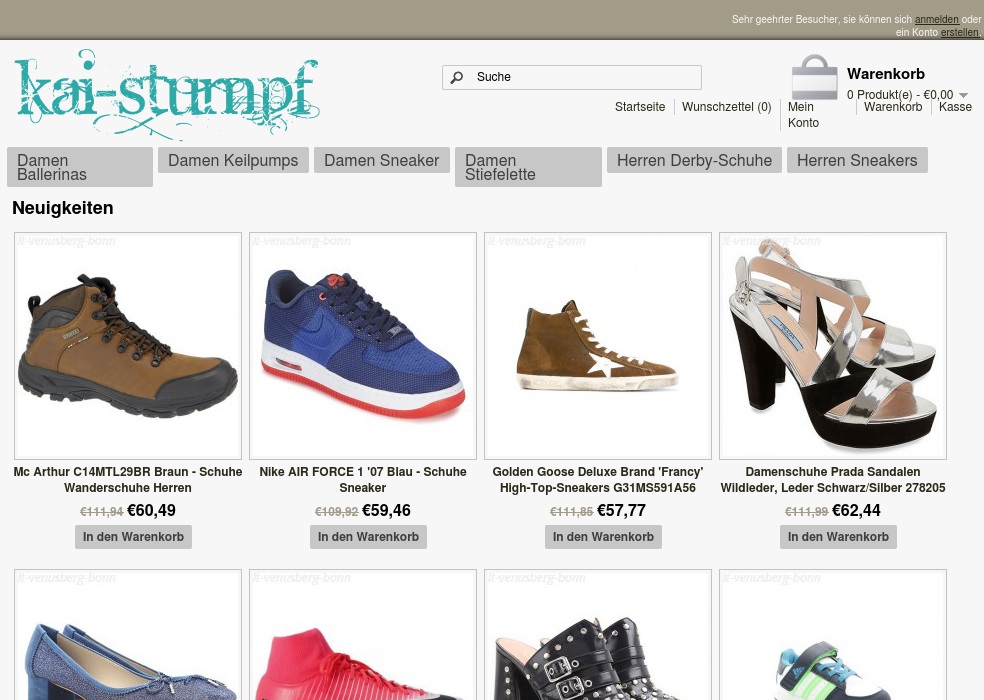
Task: Open the Damen Keilpumps category
Action: (x=233, y=160)
